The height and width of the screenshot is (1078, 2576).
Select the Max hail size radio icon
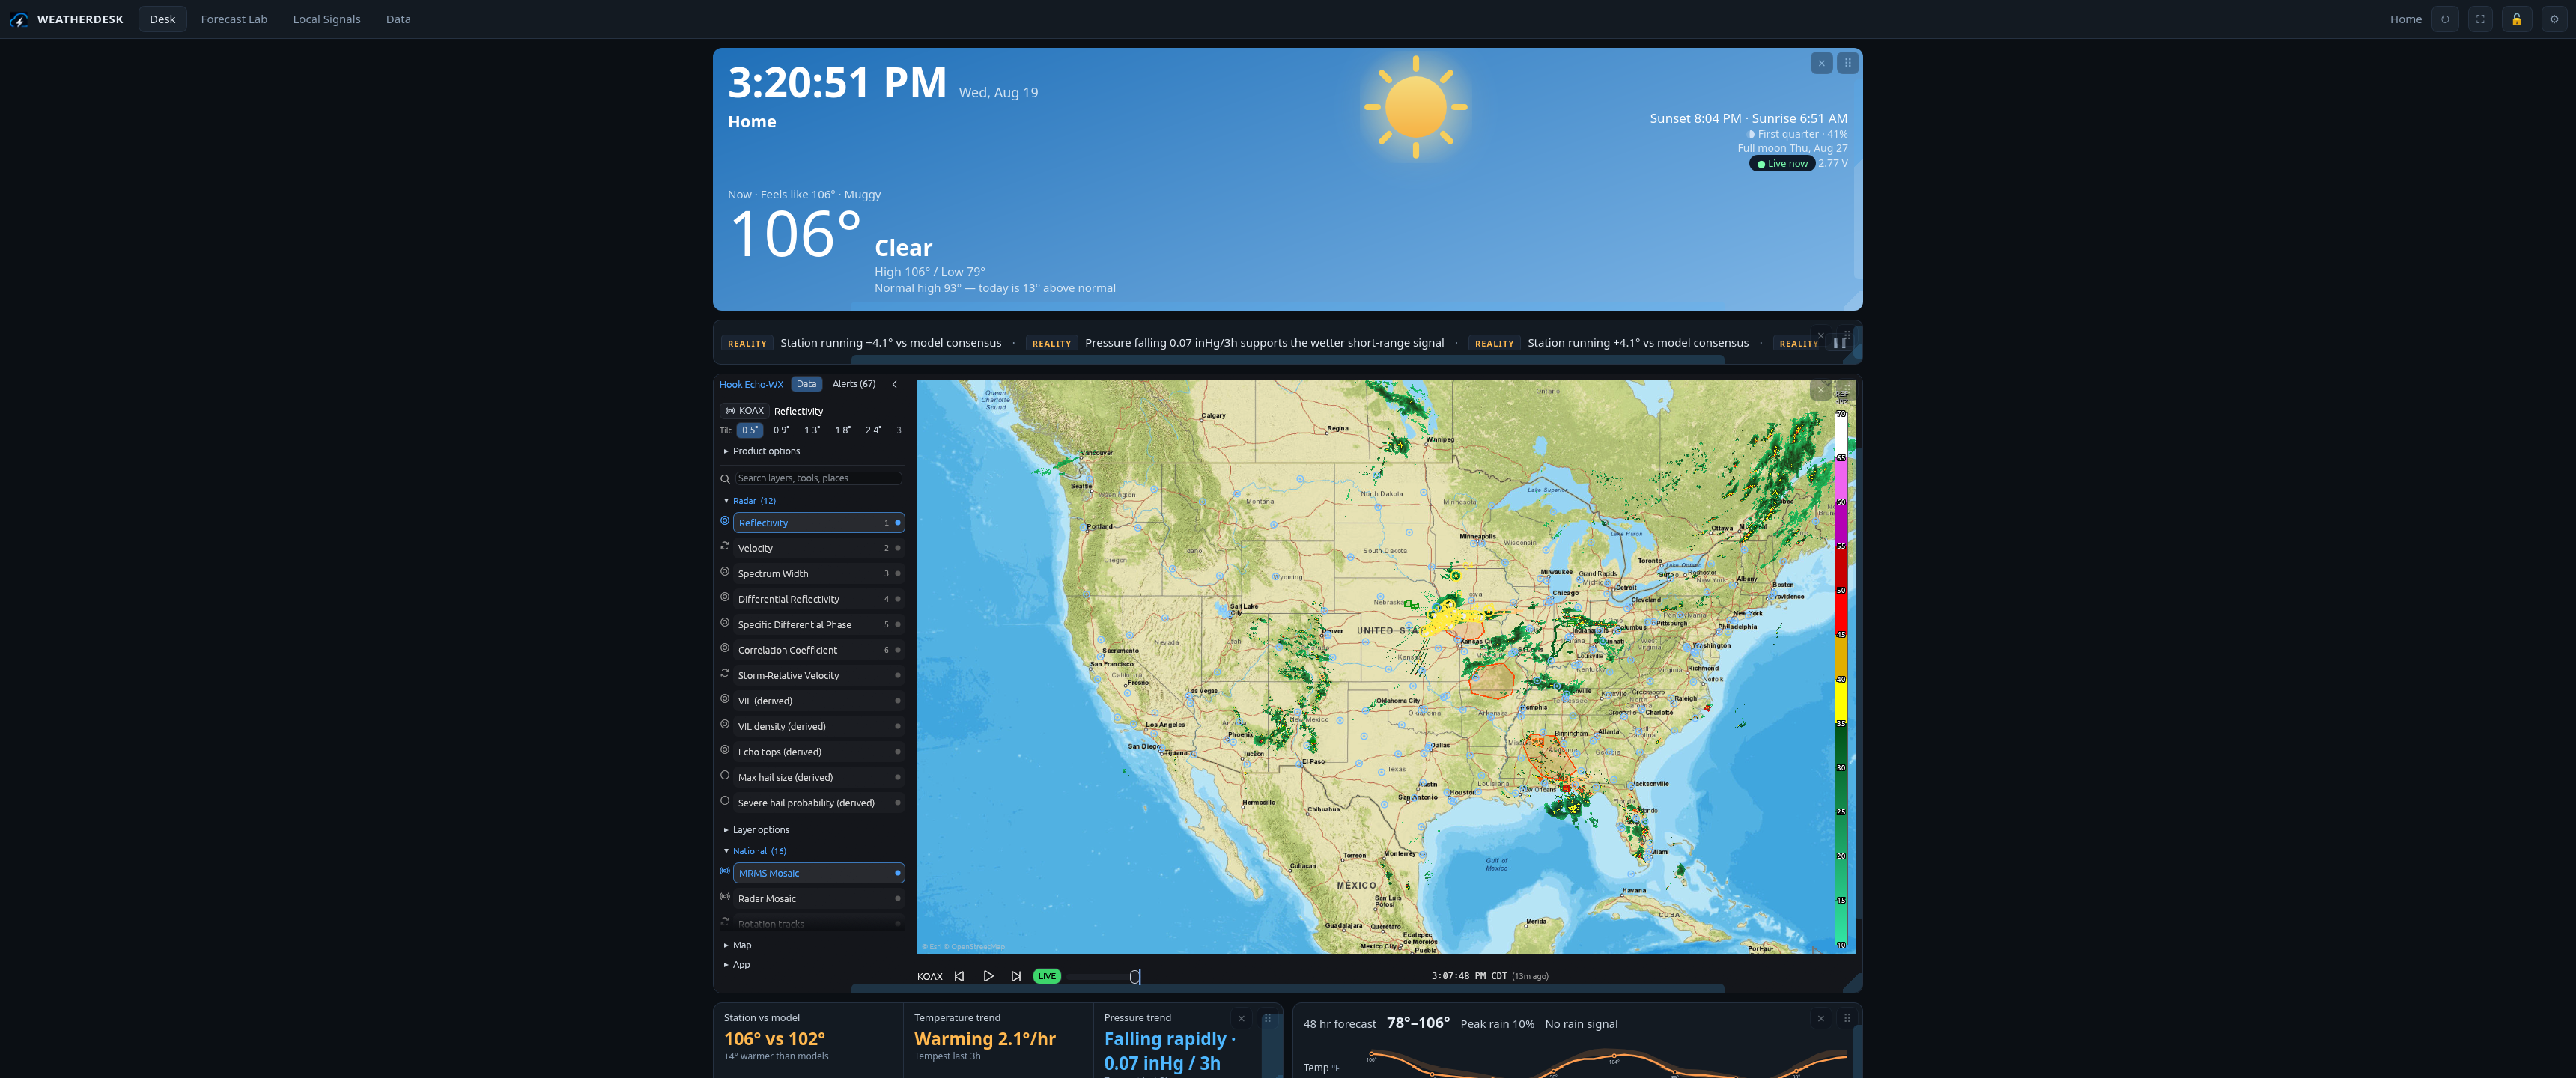click(x=725, y=775)
